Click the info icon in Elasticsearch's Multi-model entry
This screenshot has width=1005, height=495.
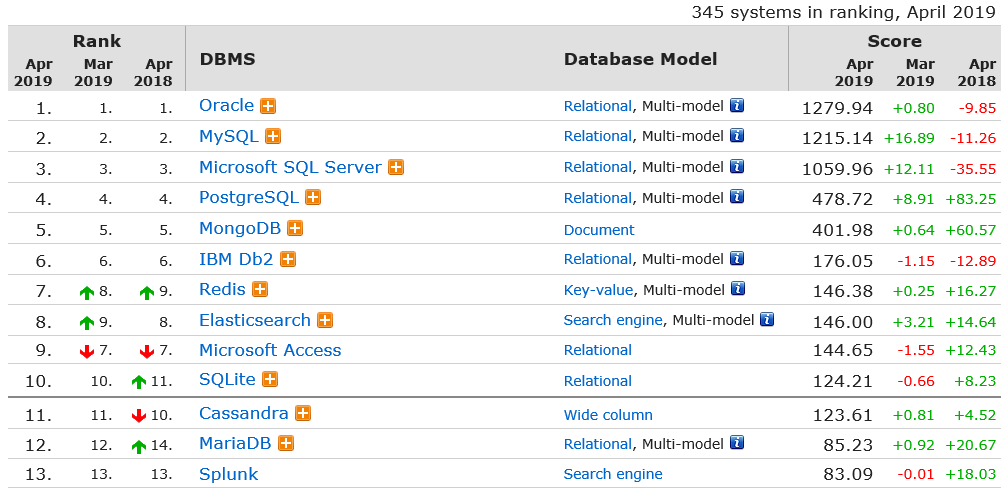tap(767, 320)
